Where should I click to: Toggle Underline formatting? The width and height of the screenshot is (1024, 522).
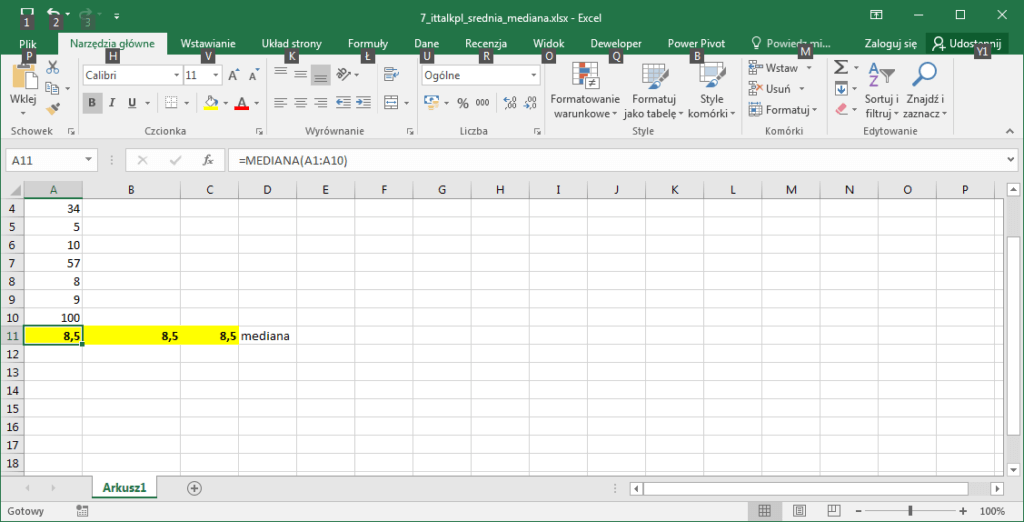tap(132, 103)
